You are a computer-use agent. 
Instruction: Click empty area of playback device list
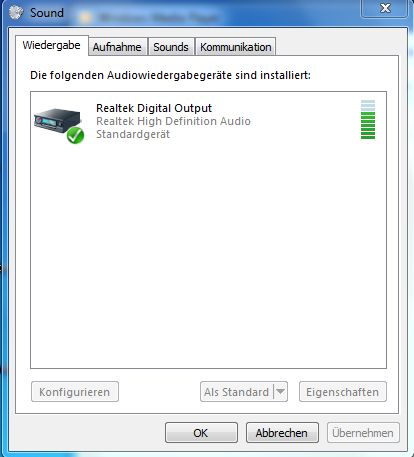[x=208, y=257]
